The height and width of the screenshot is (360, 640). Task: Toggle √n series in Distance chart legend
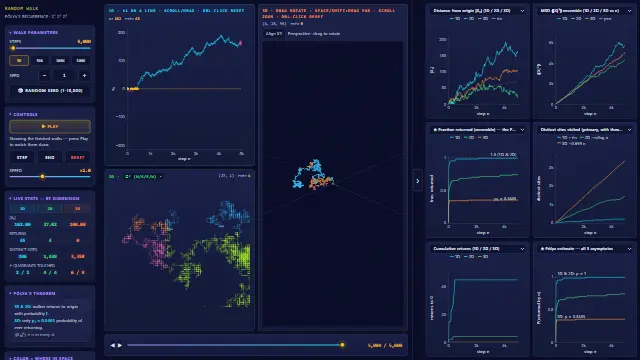496,19
